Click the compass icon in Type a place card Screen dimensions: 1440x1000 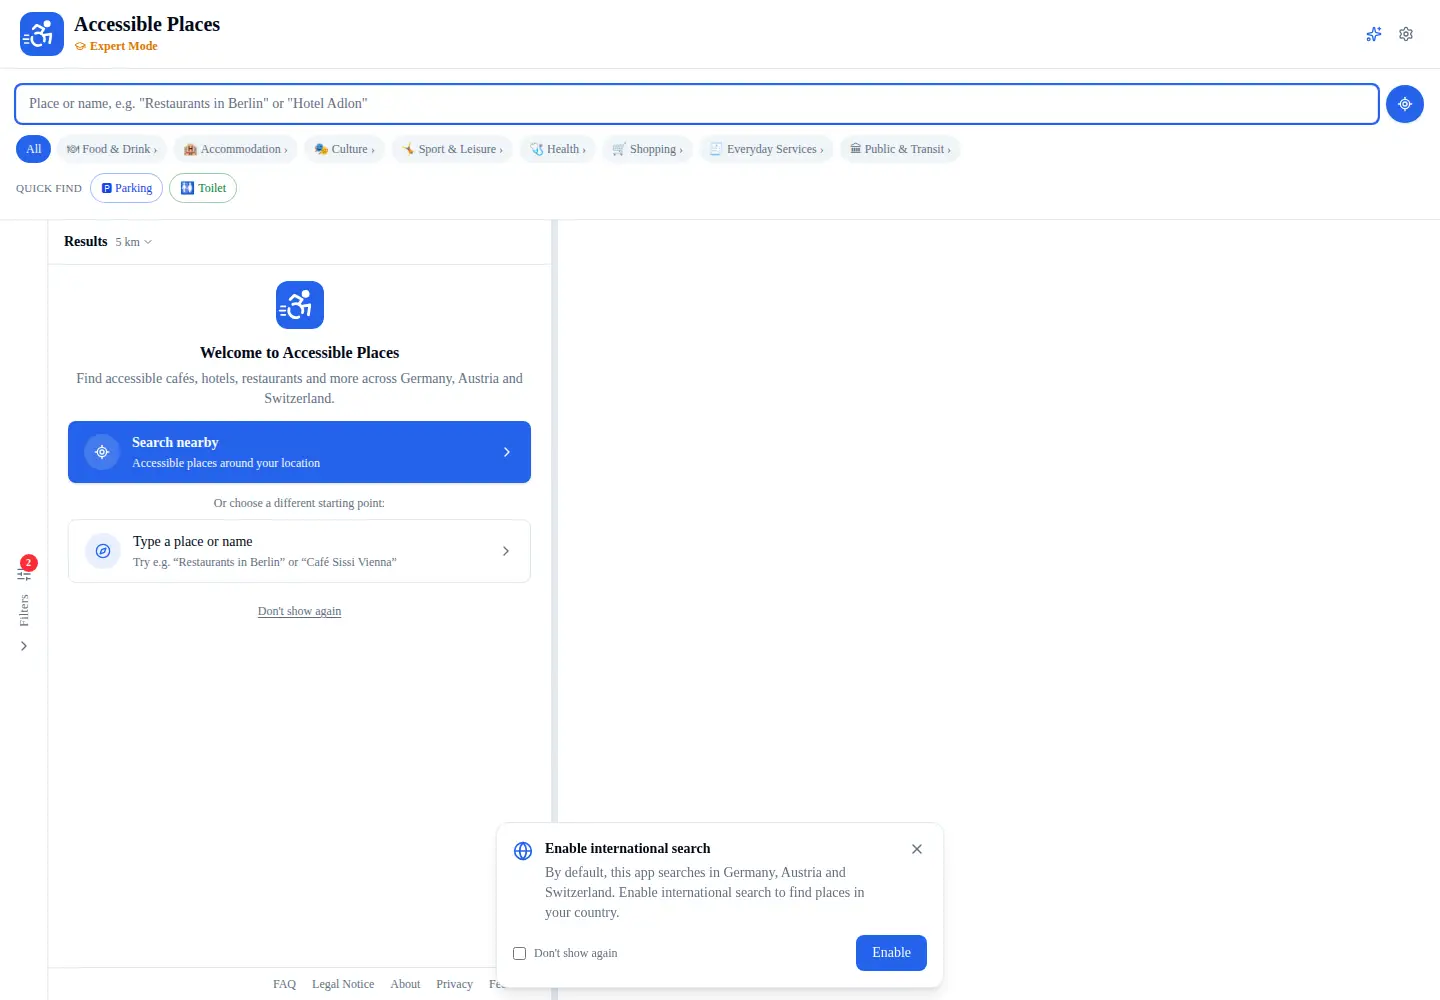pyautogui.click(x=102, y=551)
